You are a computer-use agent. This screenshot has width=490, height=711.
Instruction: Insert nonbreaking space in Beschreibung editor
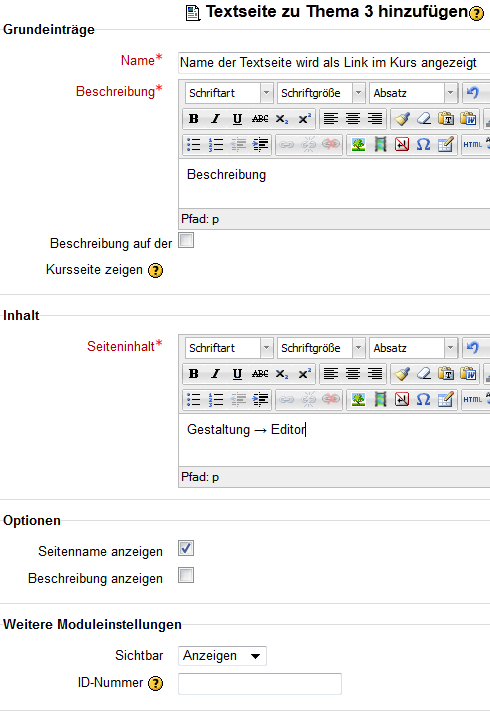(x=402, y=145)
